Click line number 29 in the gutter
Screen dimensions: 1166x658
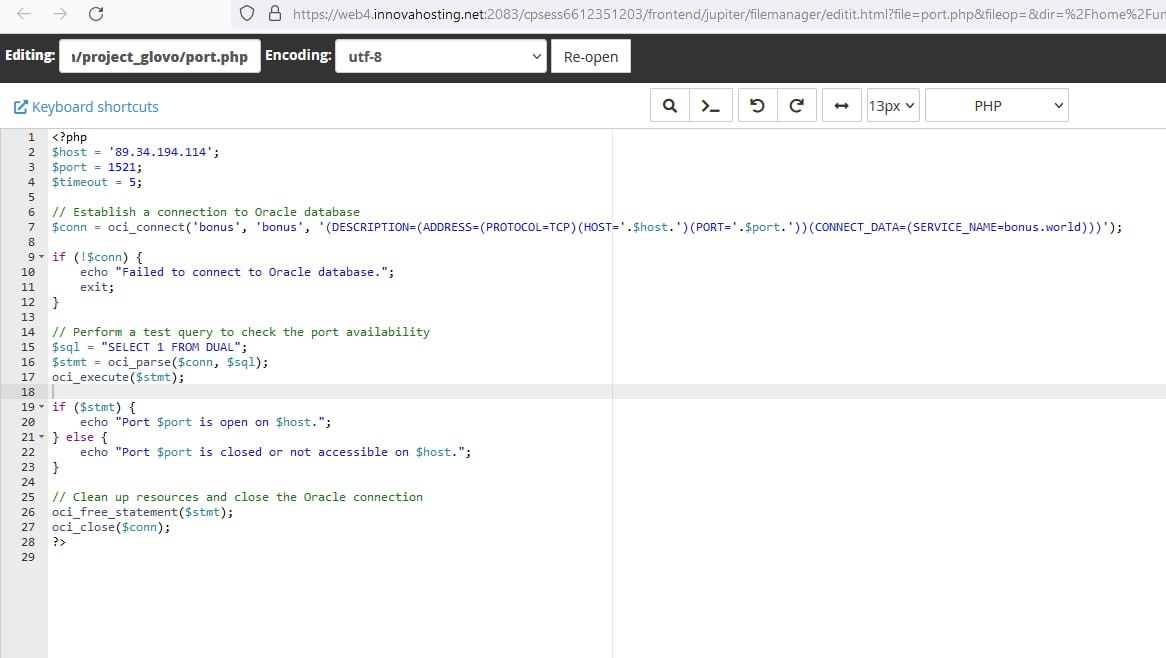point(28,557)
